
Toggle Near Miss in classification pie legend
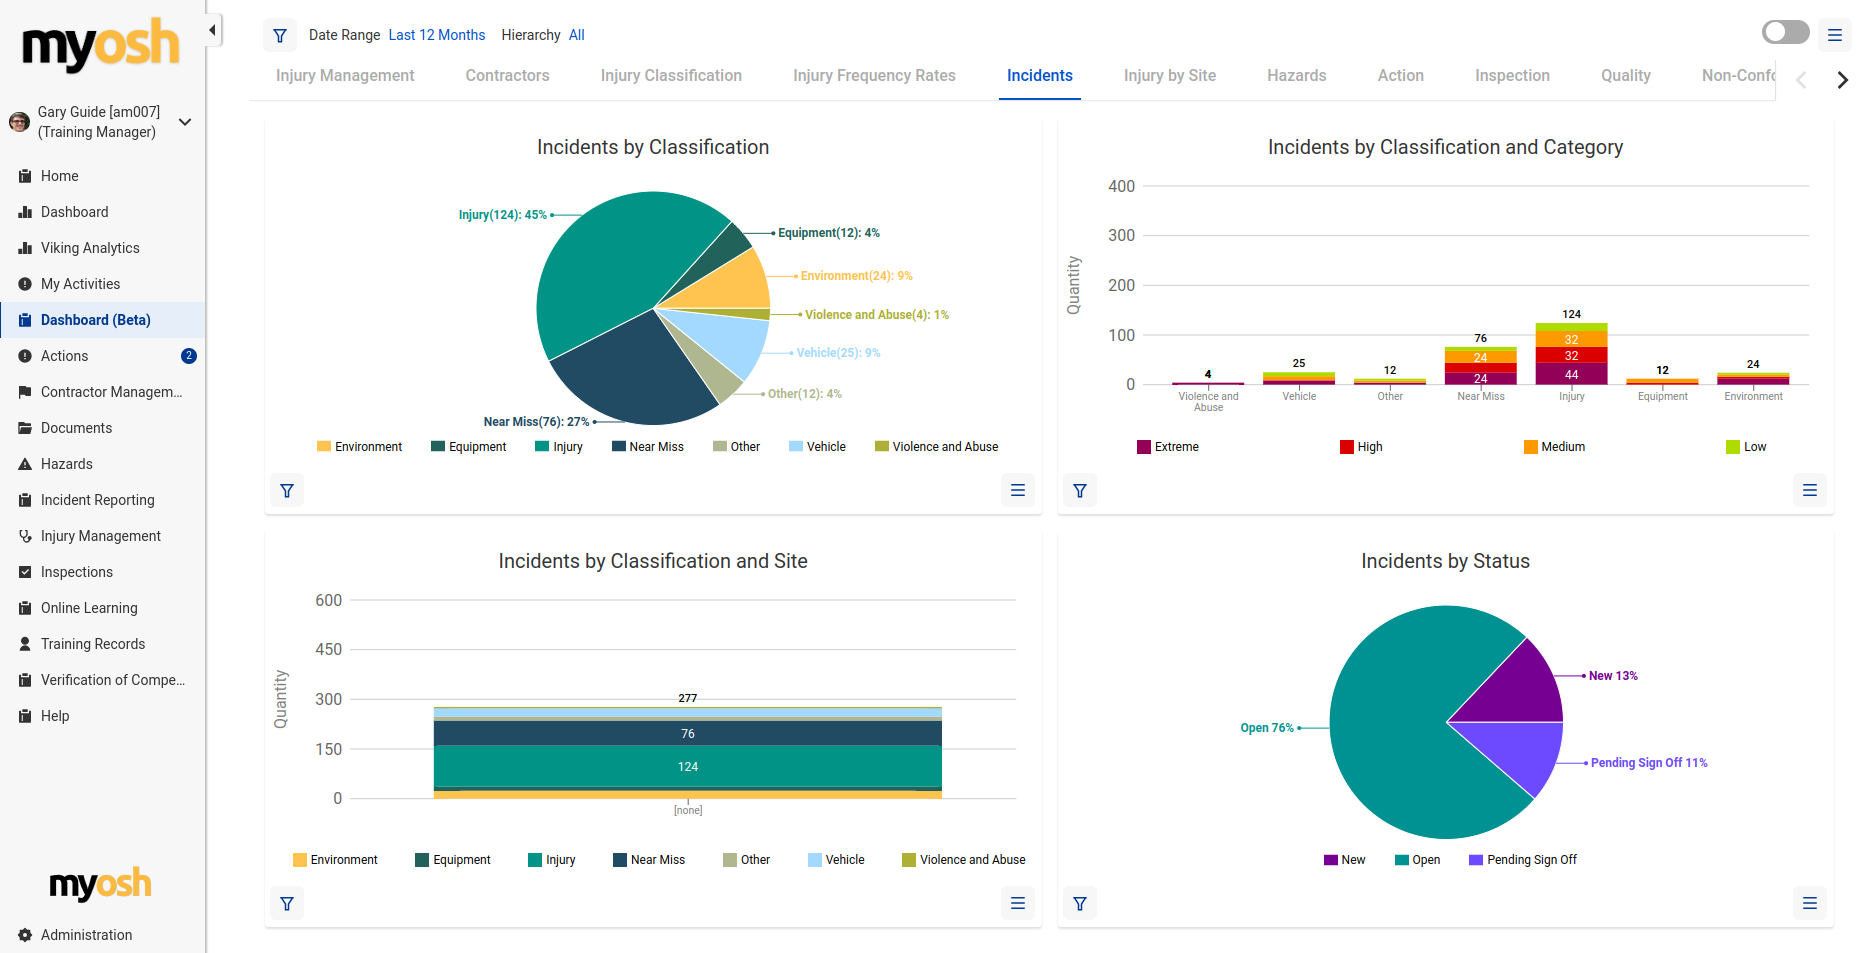pos(647,447)
